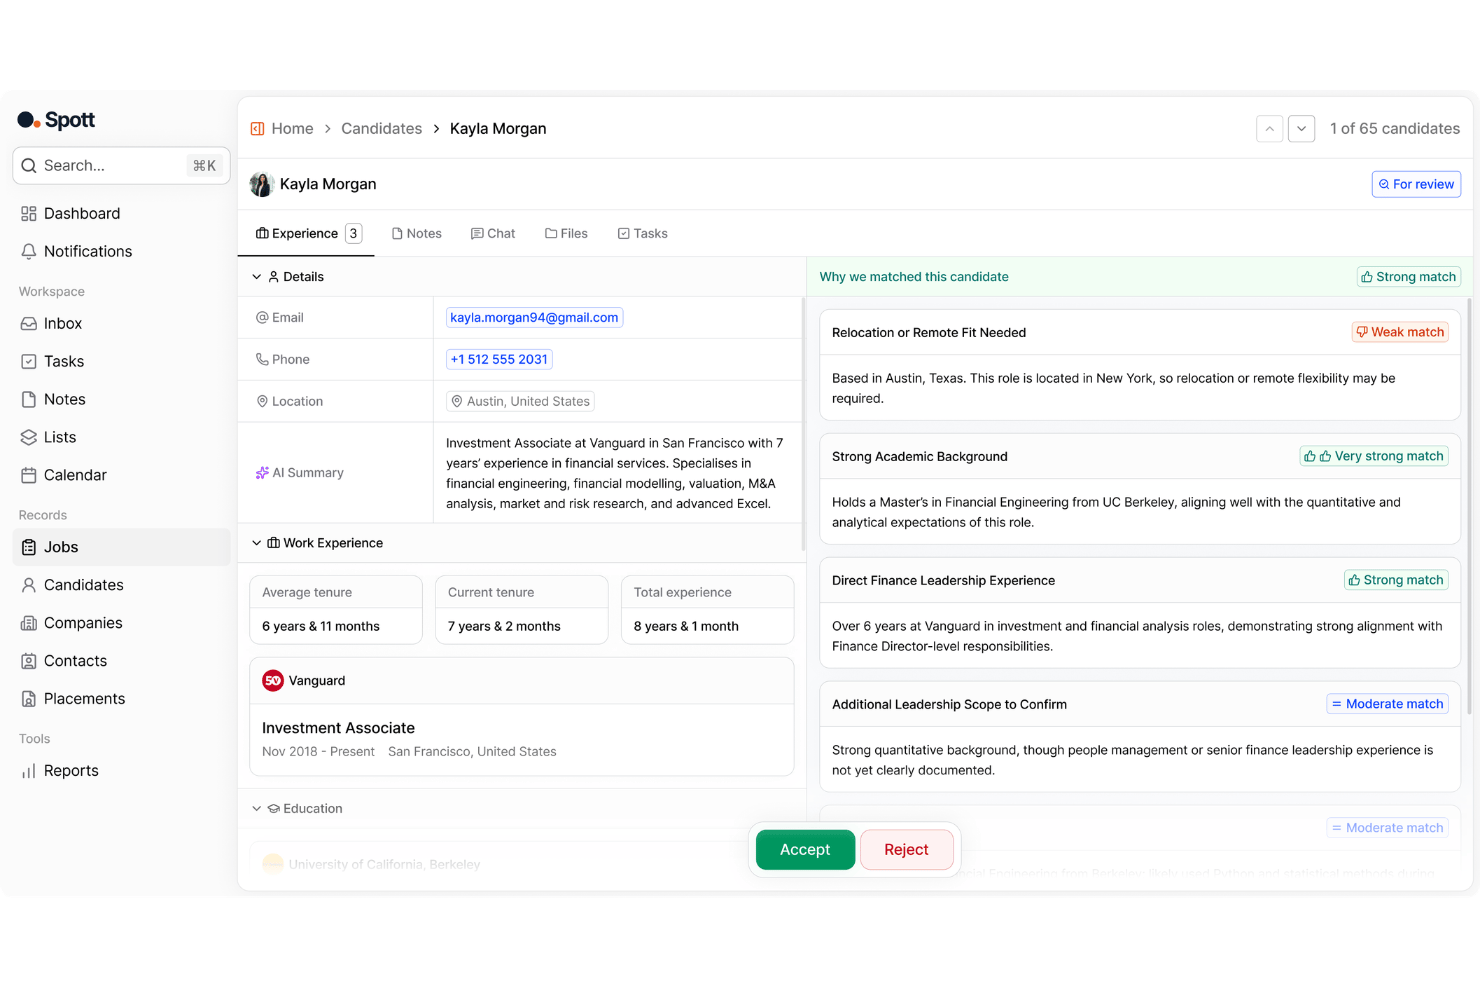The image size is (1480, 987).
Task: Click Kayla Morgan's profile avatar
Action: coord(262,184)
